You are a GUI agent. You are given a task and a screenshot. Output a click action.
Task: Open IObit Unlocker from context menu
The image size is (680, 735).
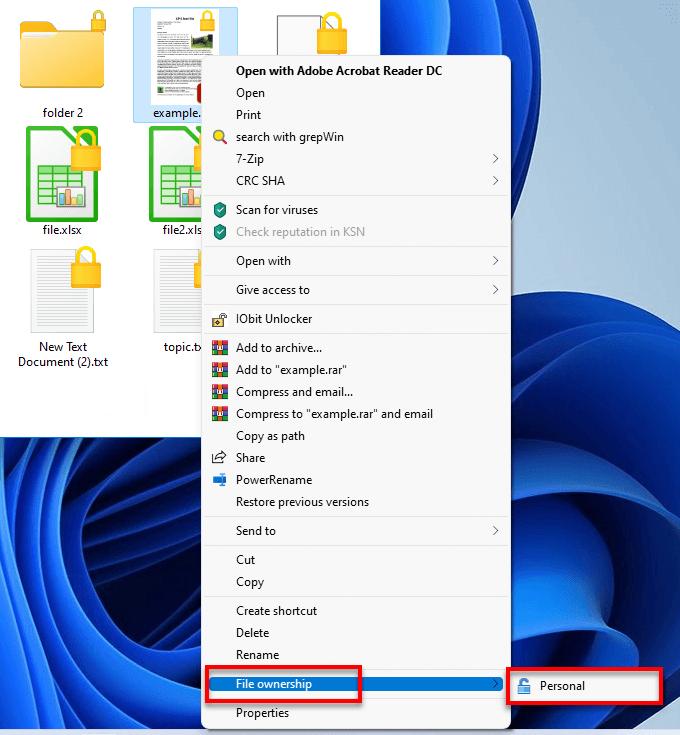[x=274, y=319]
